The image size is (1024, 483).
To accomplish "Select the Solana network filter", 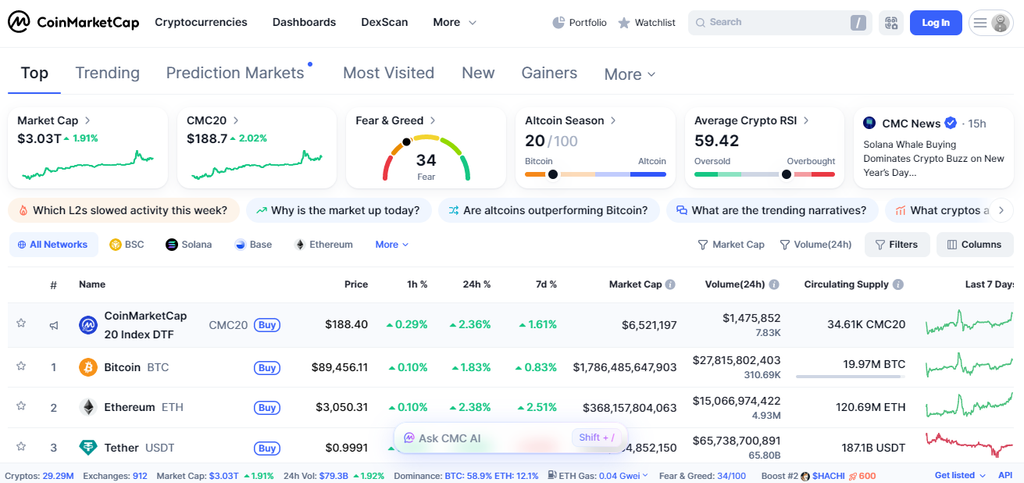I will [x=189, y=245].
